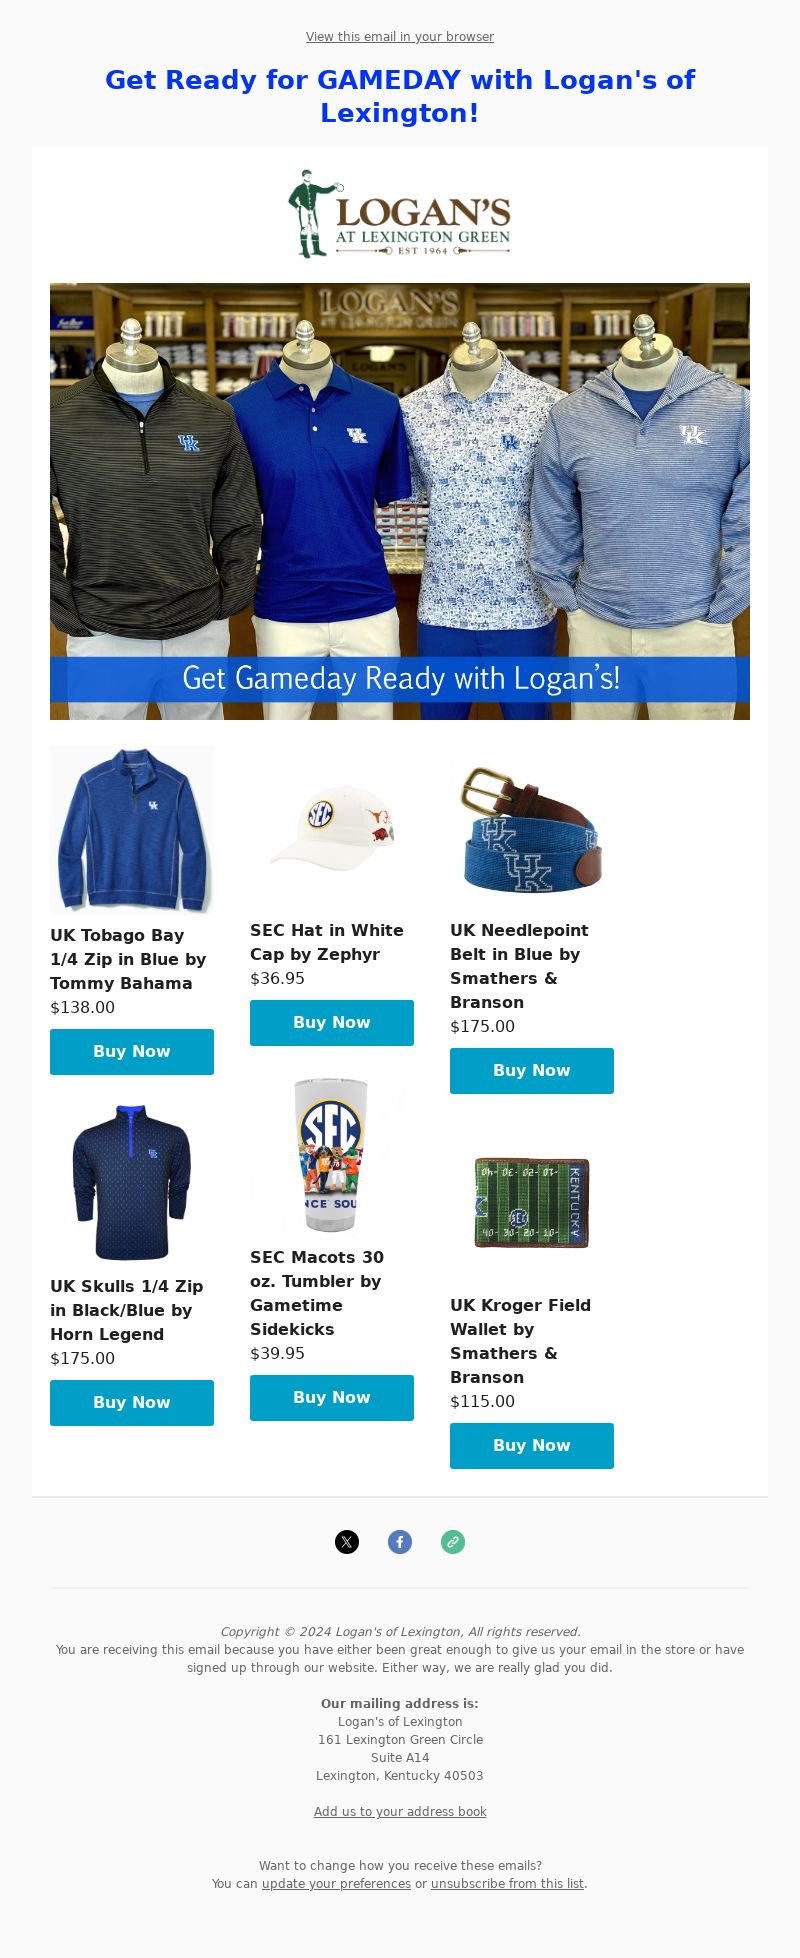This screenshot has height=1958, width=800.
Task: Open the SEC white hat product image
Action: pyautogui.click(x=332, y=828)
